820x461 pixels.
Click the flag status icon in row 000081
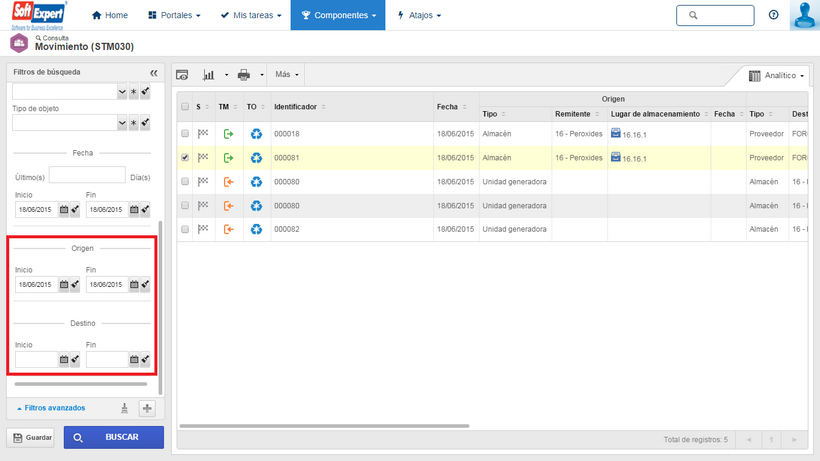coord(203,157)
